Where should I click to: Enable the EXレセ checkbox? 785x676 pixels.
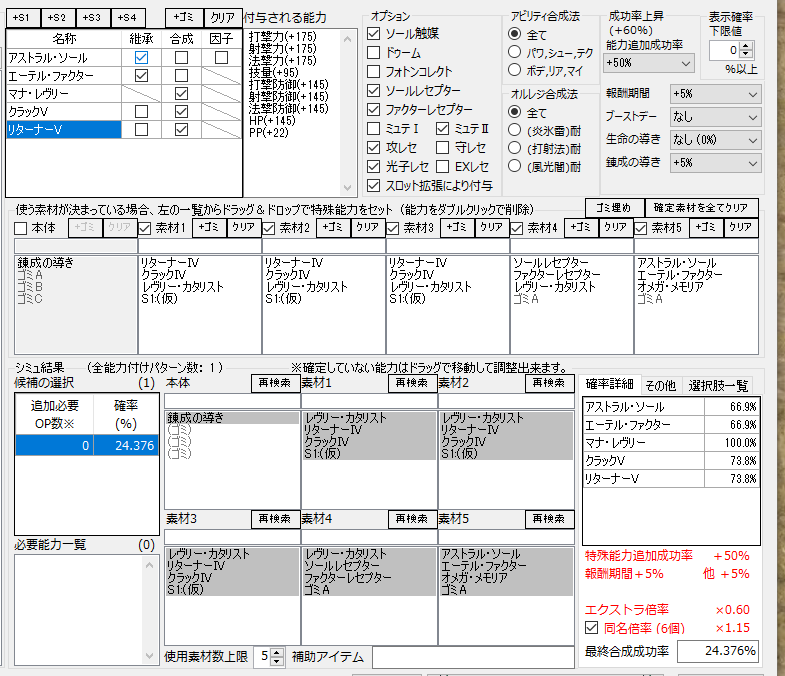click(x=442, y=166)
